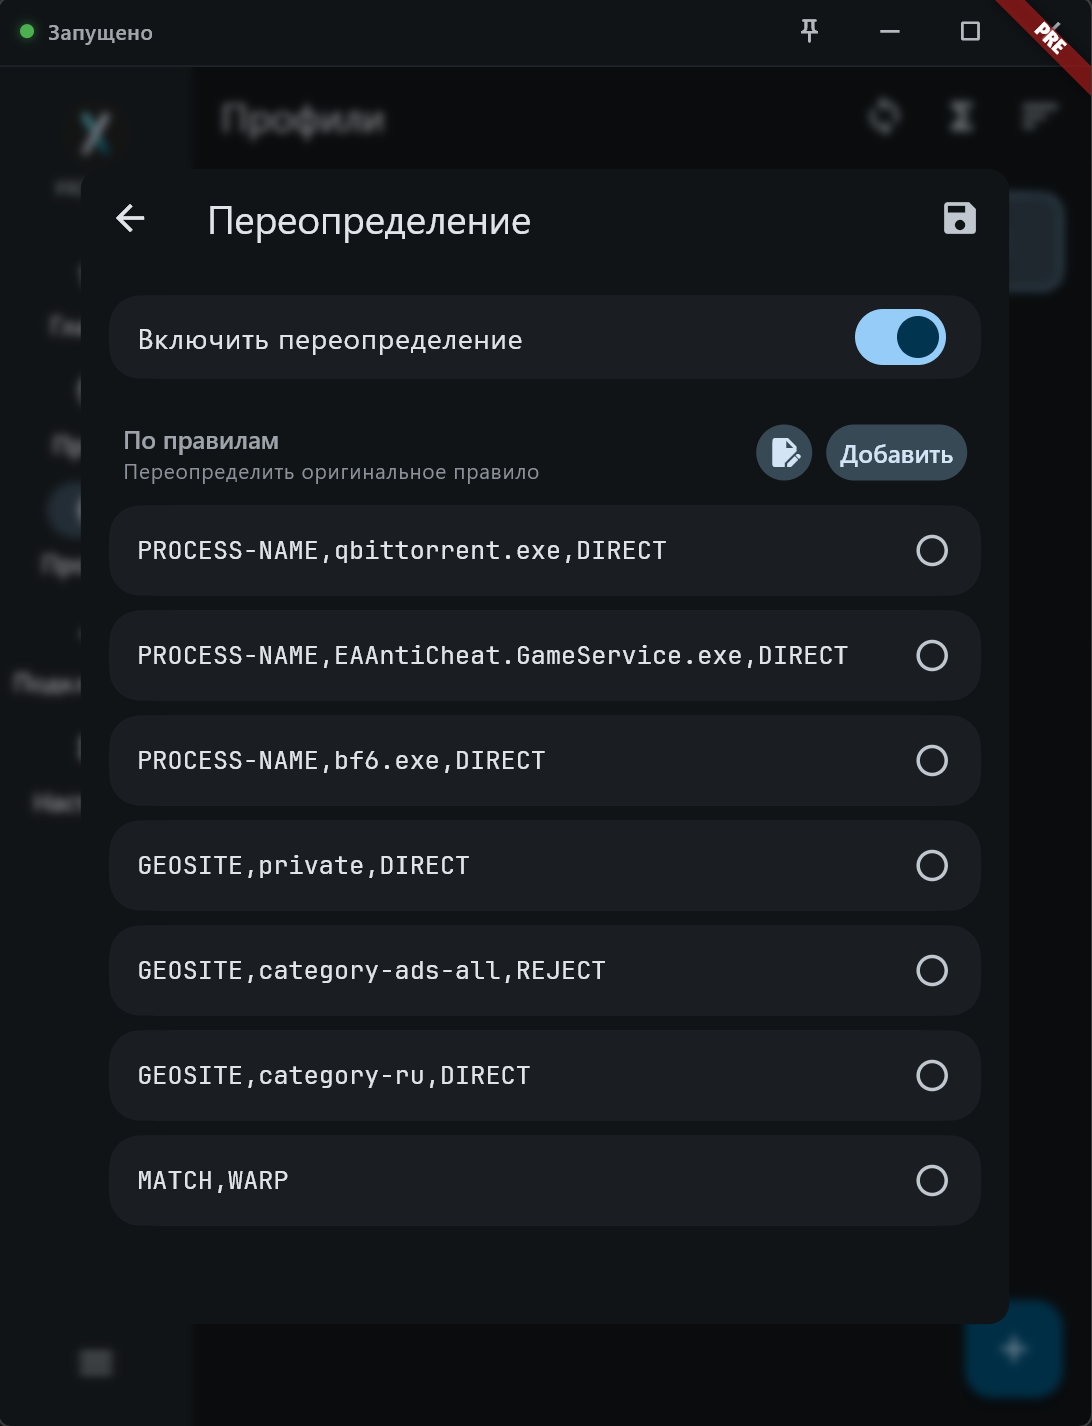Select the radio for MATCH,WARP rule
This screenshot has height=1426, width=1092.
click(932, 1180)
